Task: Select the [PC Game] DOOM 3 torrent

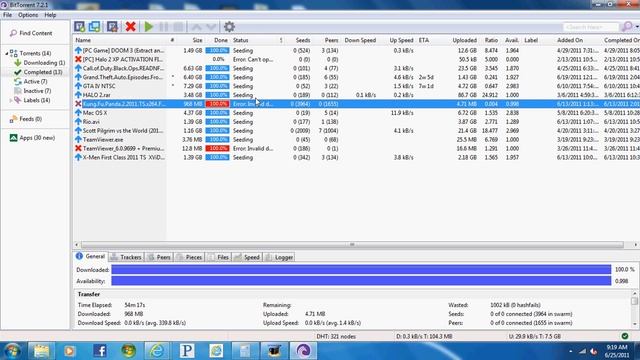Action: [x=123, y=51]
